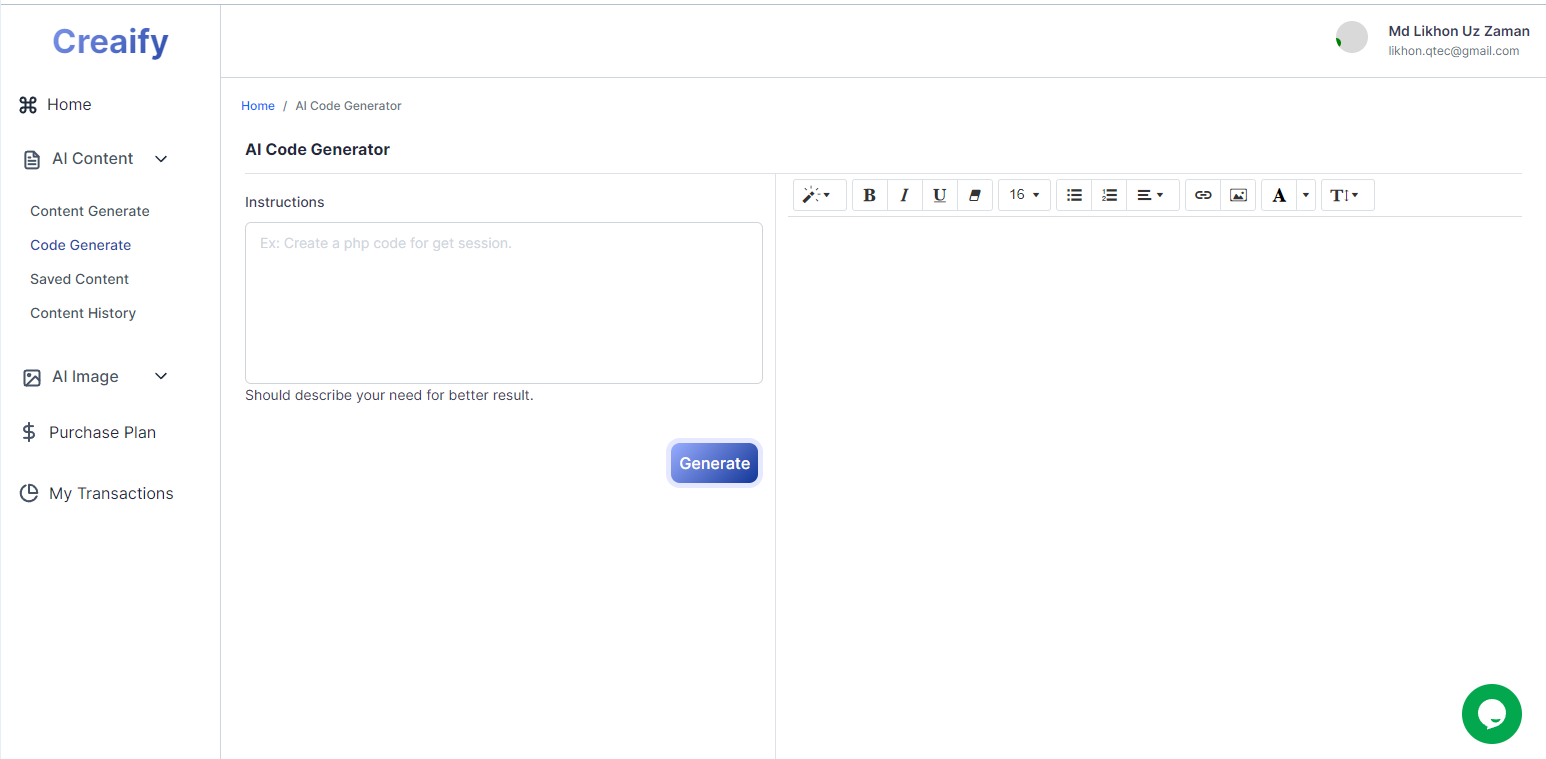This screenshot has height=759, width=1546.
Task: Go to Purchase Plan
Action: (102, 433)
